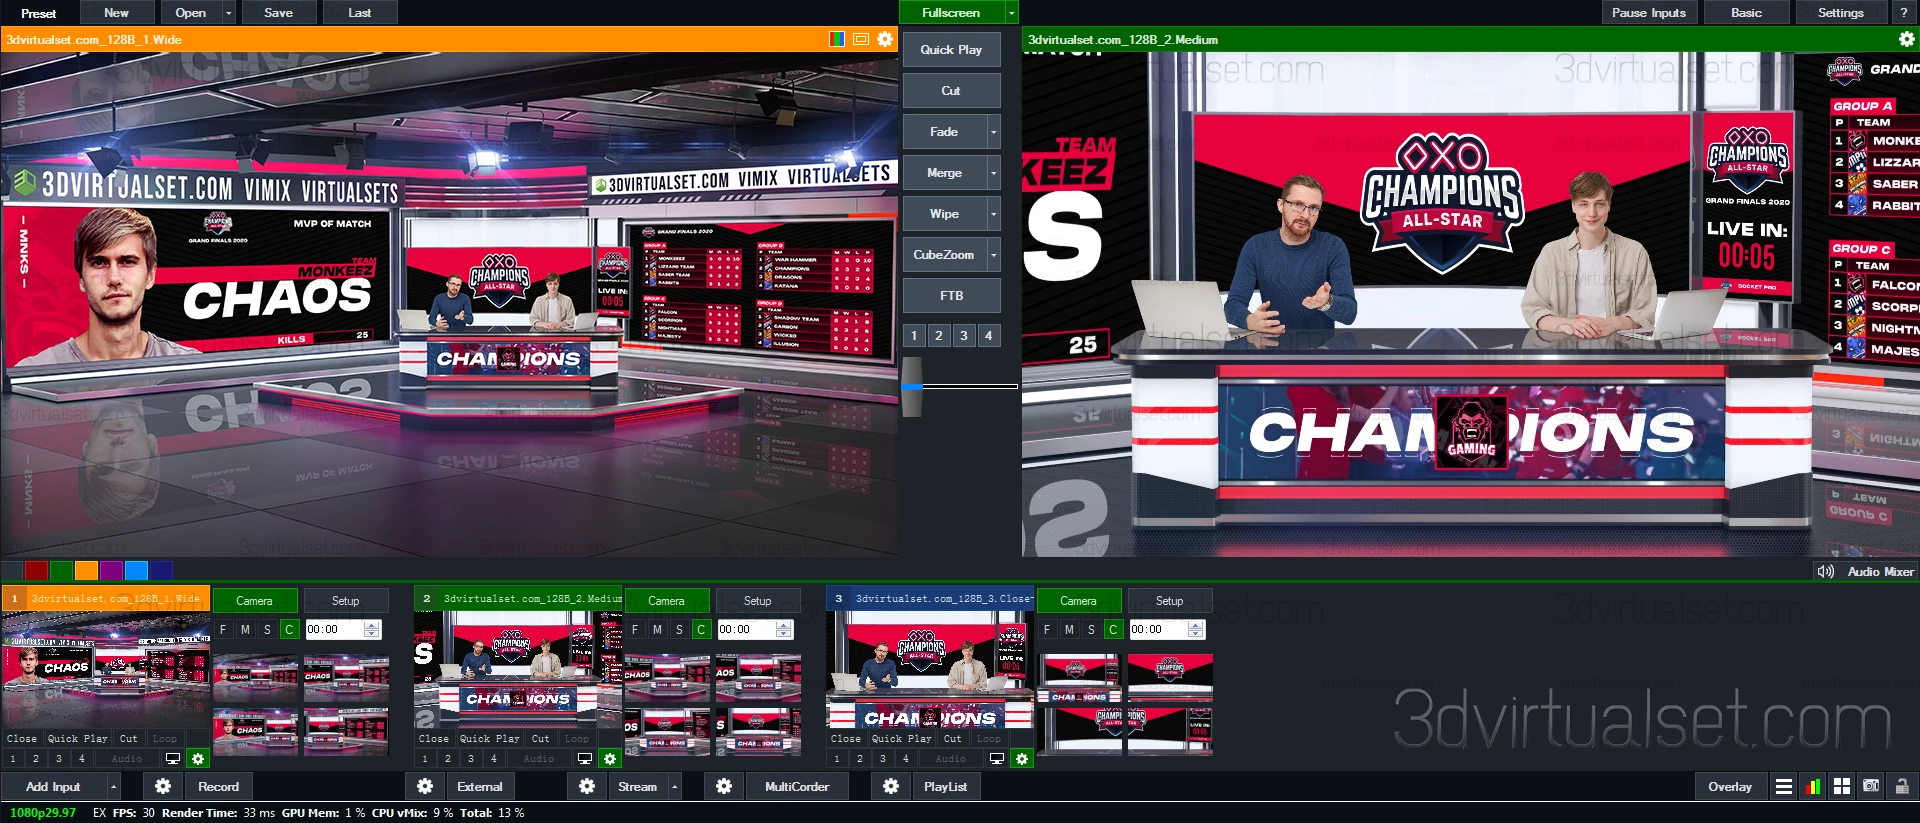
Task: Open Output window settings gear
Action: click(x=1906, y=39)
